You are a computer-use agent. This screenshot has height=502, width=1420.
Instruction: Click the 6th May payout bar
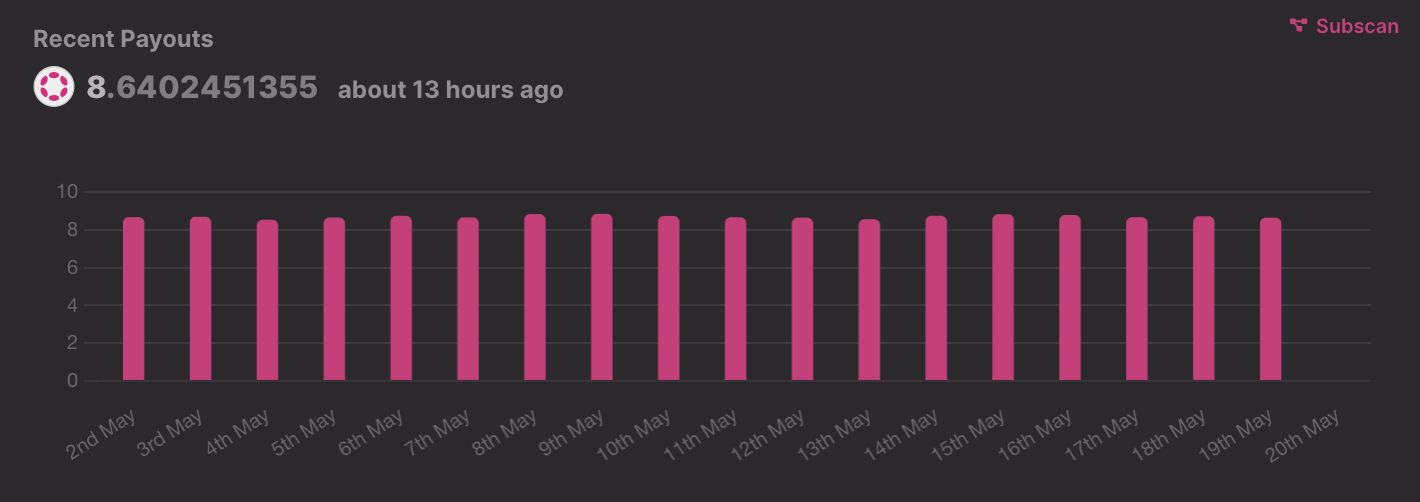(401, 298)
